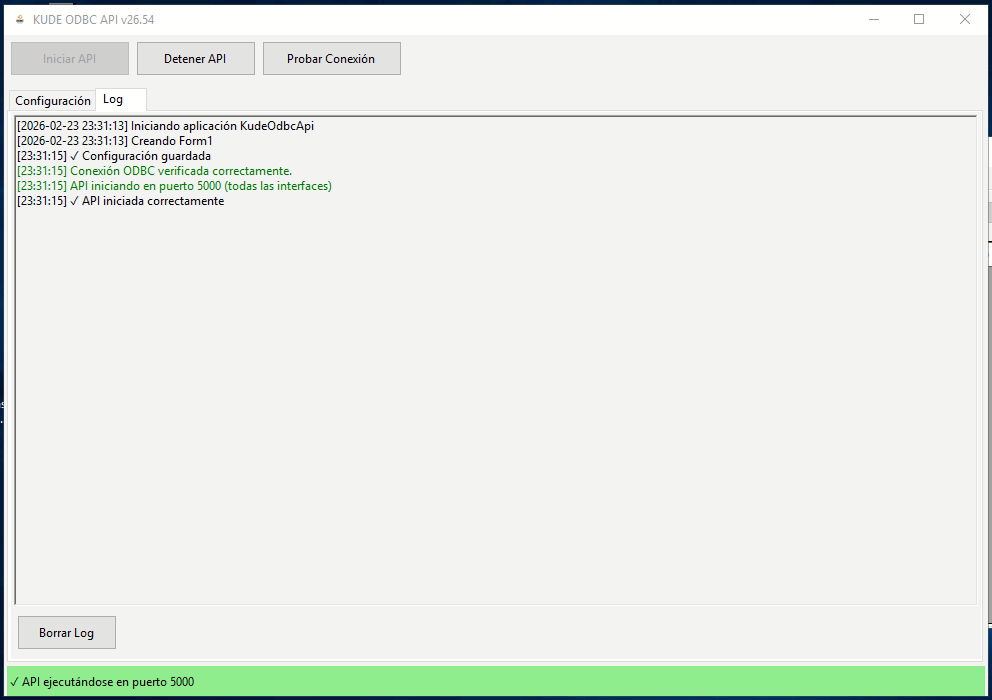Click the KUDE ODBC API title bar icon
992x700 pixels.
[19, 20]
